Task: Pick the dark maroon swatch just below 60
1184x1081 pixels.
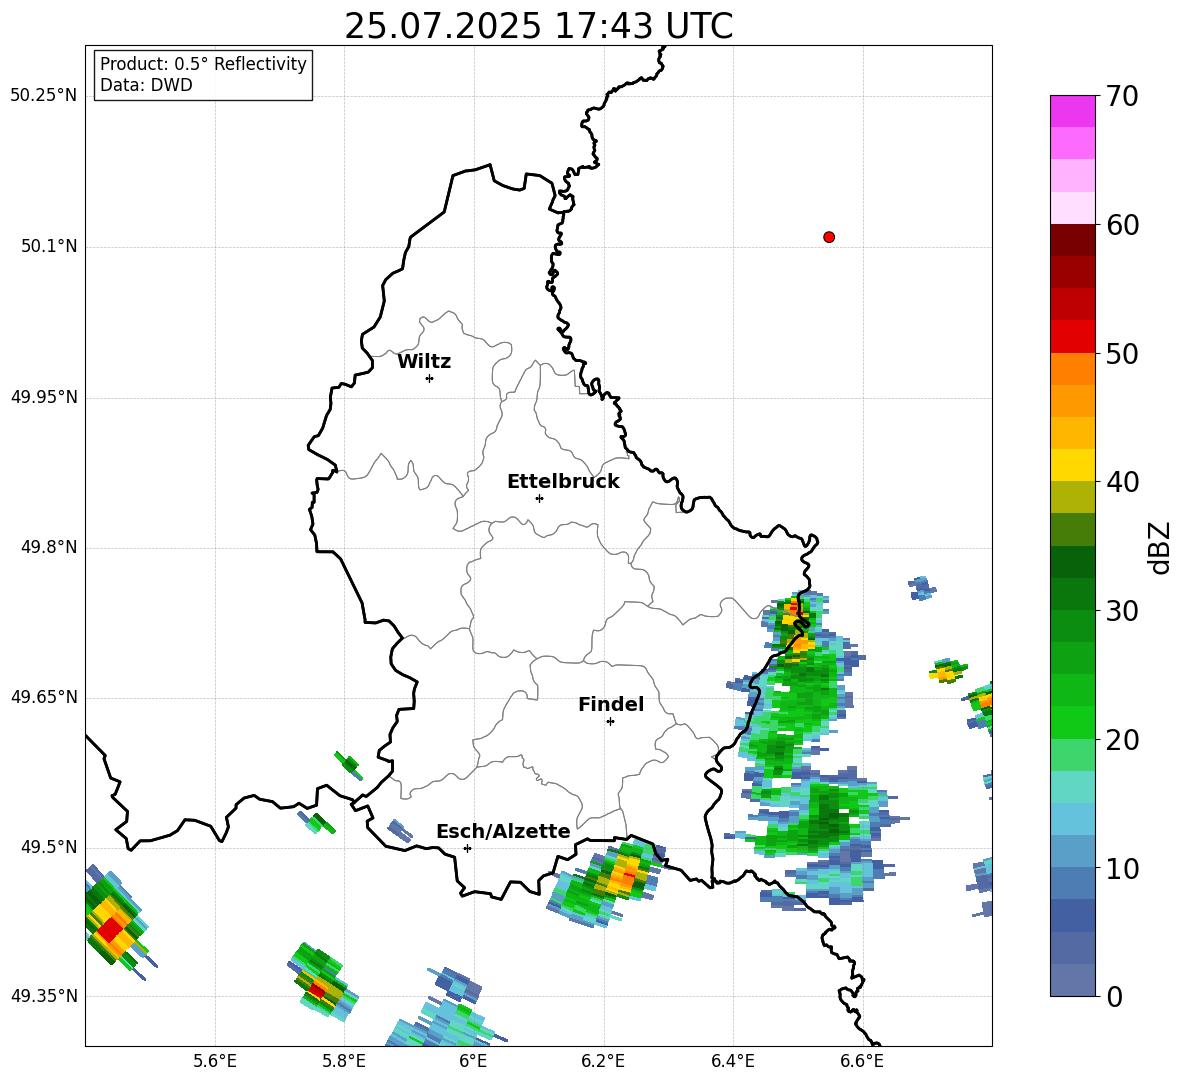Action: tap(1072, 240)
